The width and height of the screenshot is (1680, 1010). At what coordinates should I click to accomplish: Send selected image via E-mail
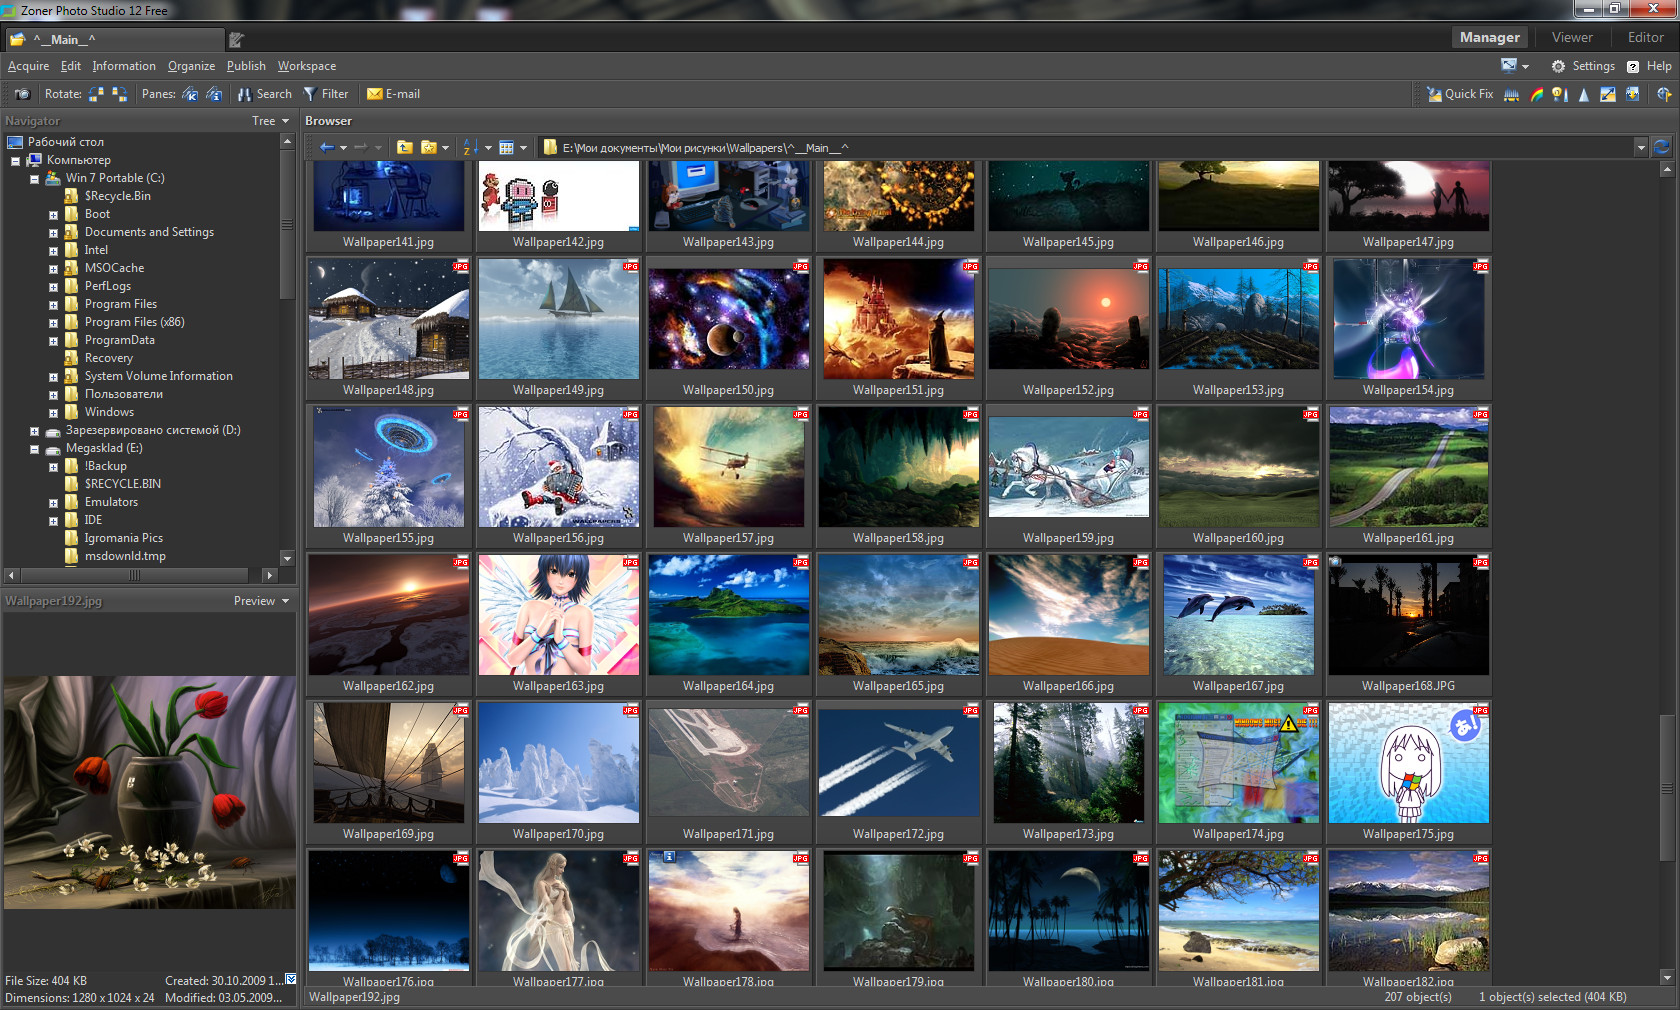[x=393, y=94]
